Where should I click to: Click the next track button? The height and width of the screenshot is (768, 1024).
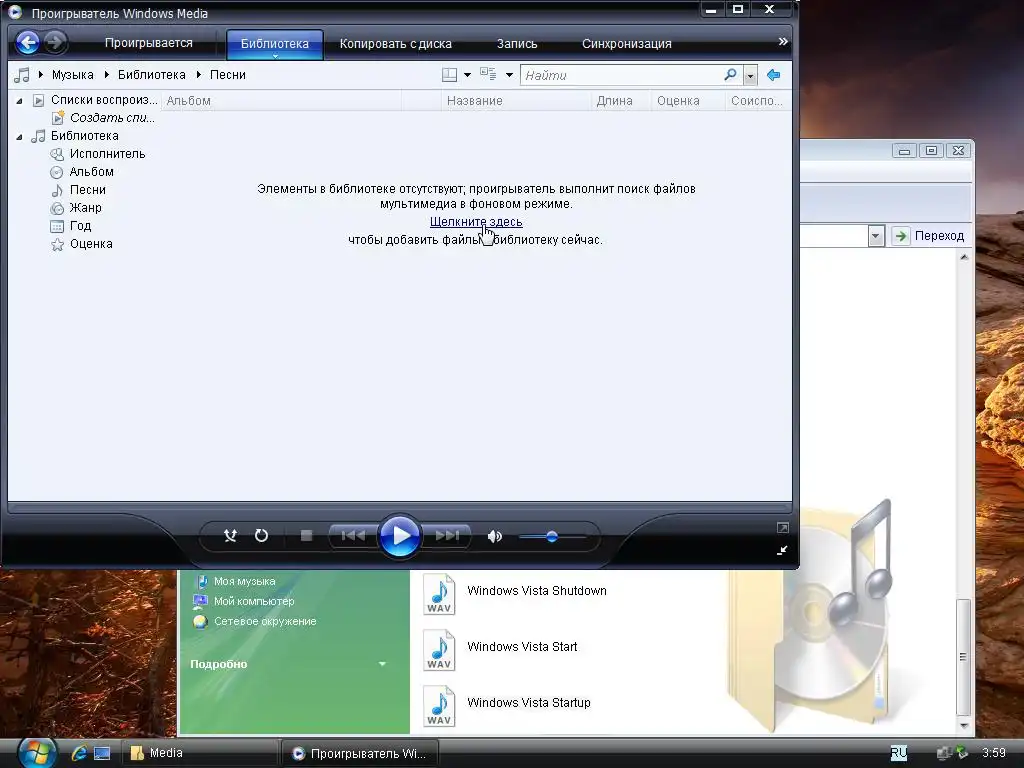[447, 536]
